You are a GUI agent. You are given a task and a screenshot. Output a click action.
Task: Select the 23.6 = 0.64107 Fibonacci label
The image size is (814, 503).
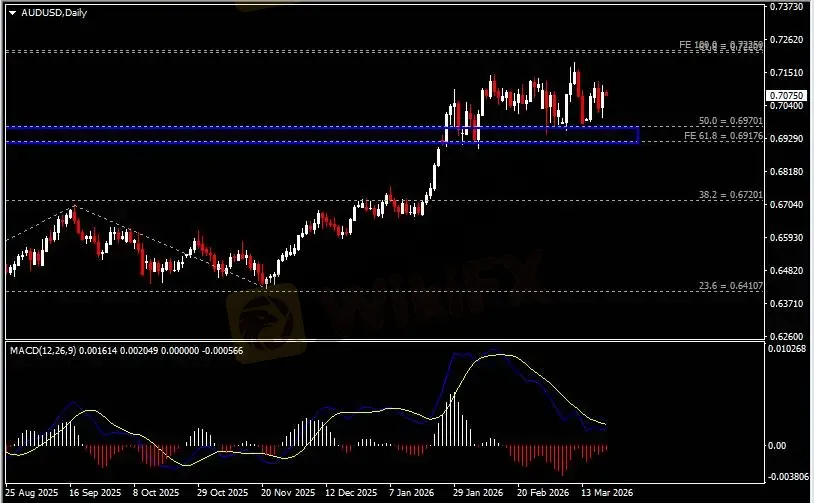[x=731, y=286]
